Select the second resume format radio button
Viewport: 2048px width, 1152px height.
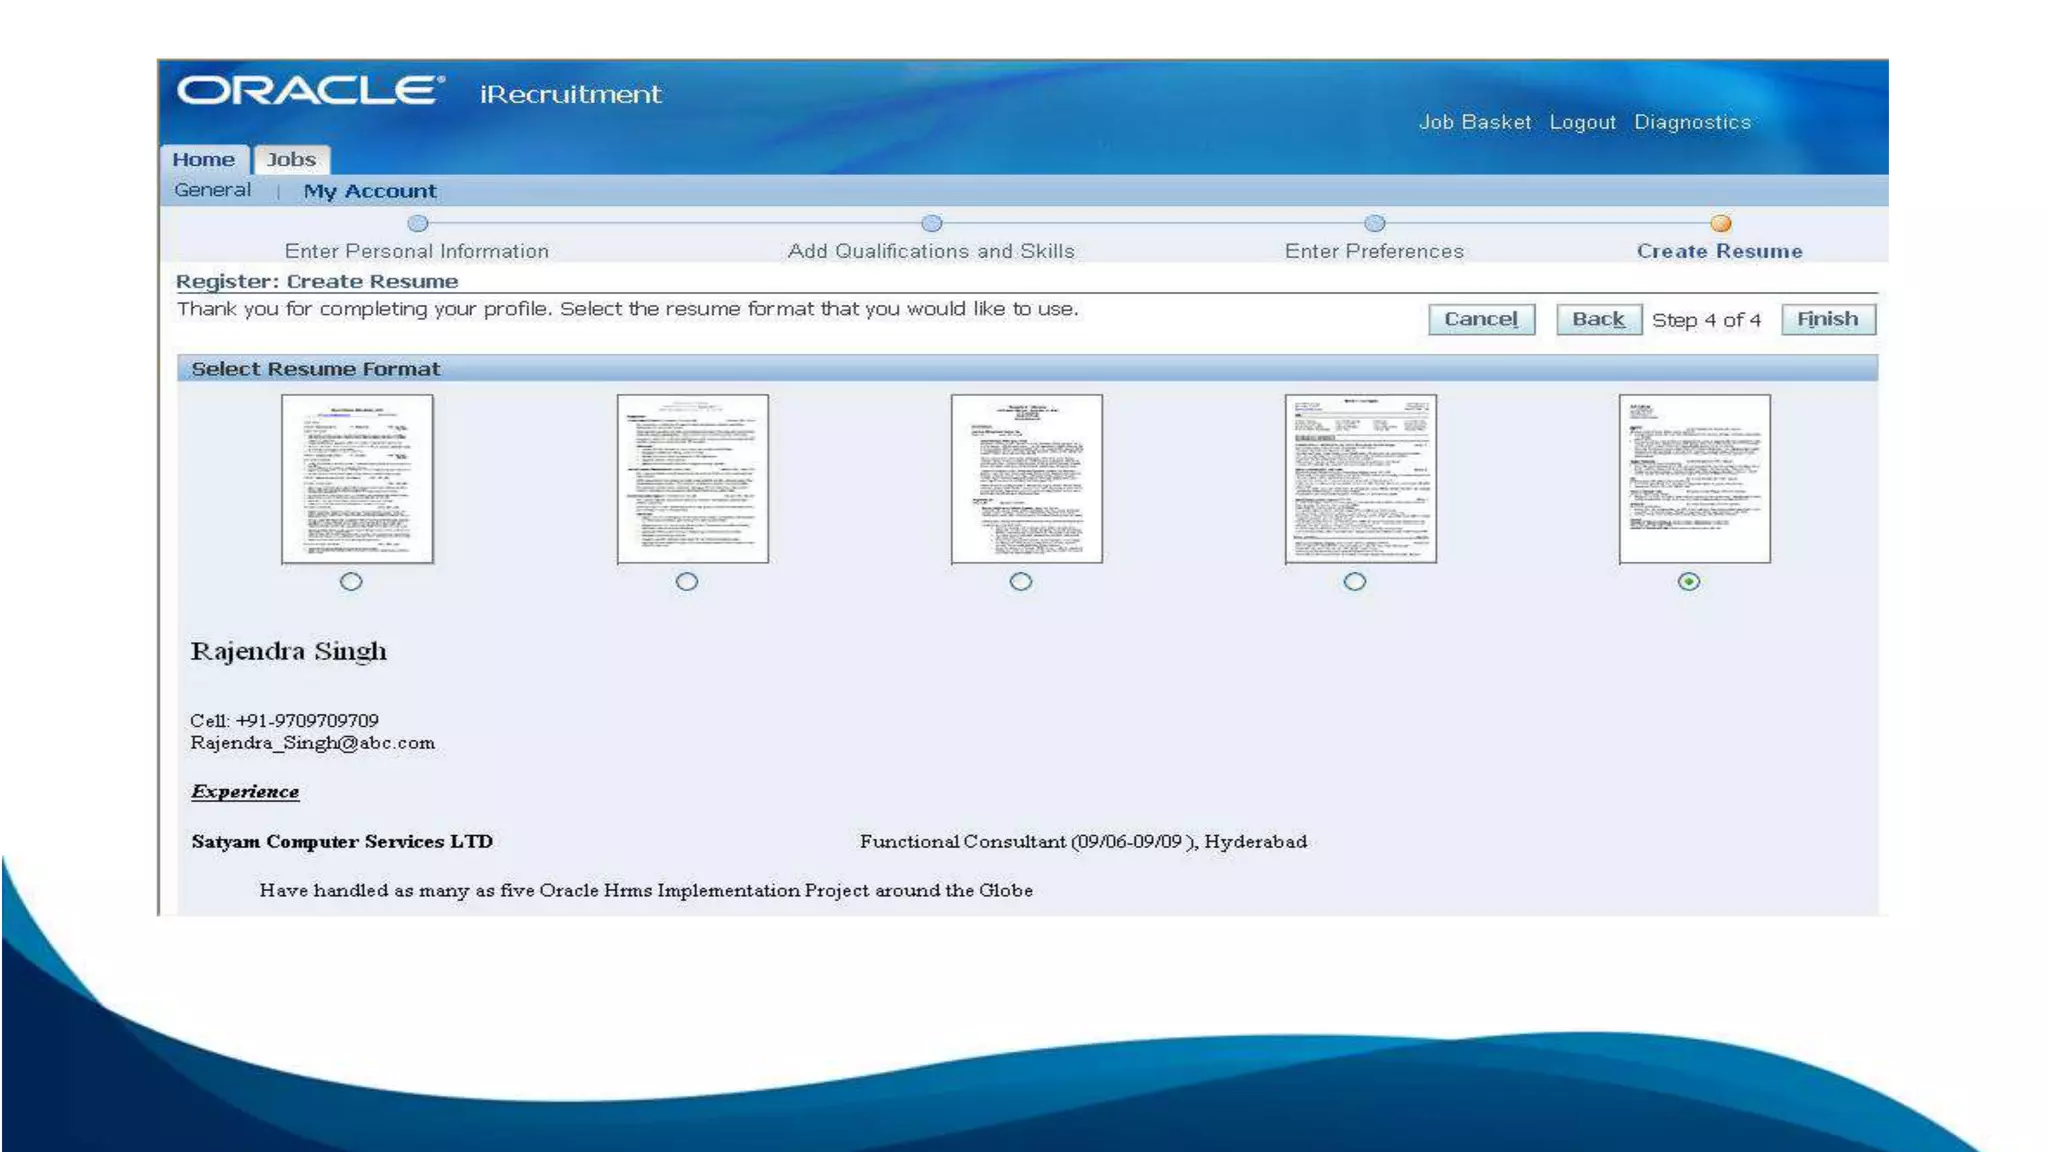(x=687, y=581)
